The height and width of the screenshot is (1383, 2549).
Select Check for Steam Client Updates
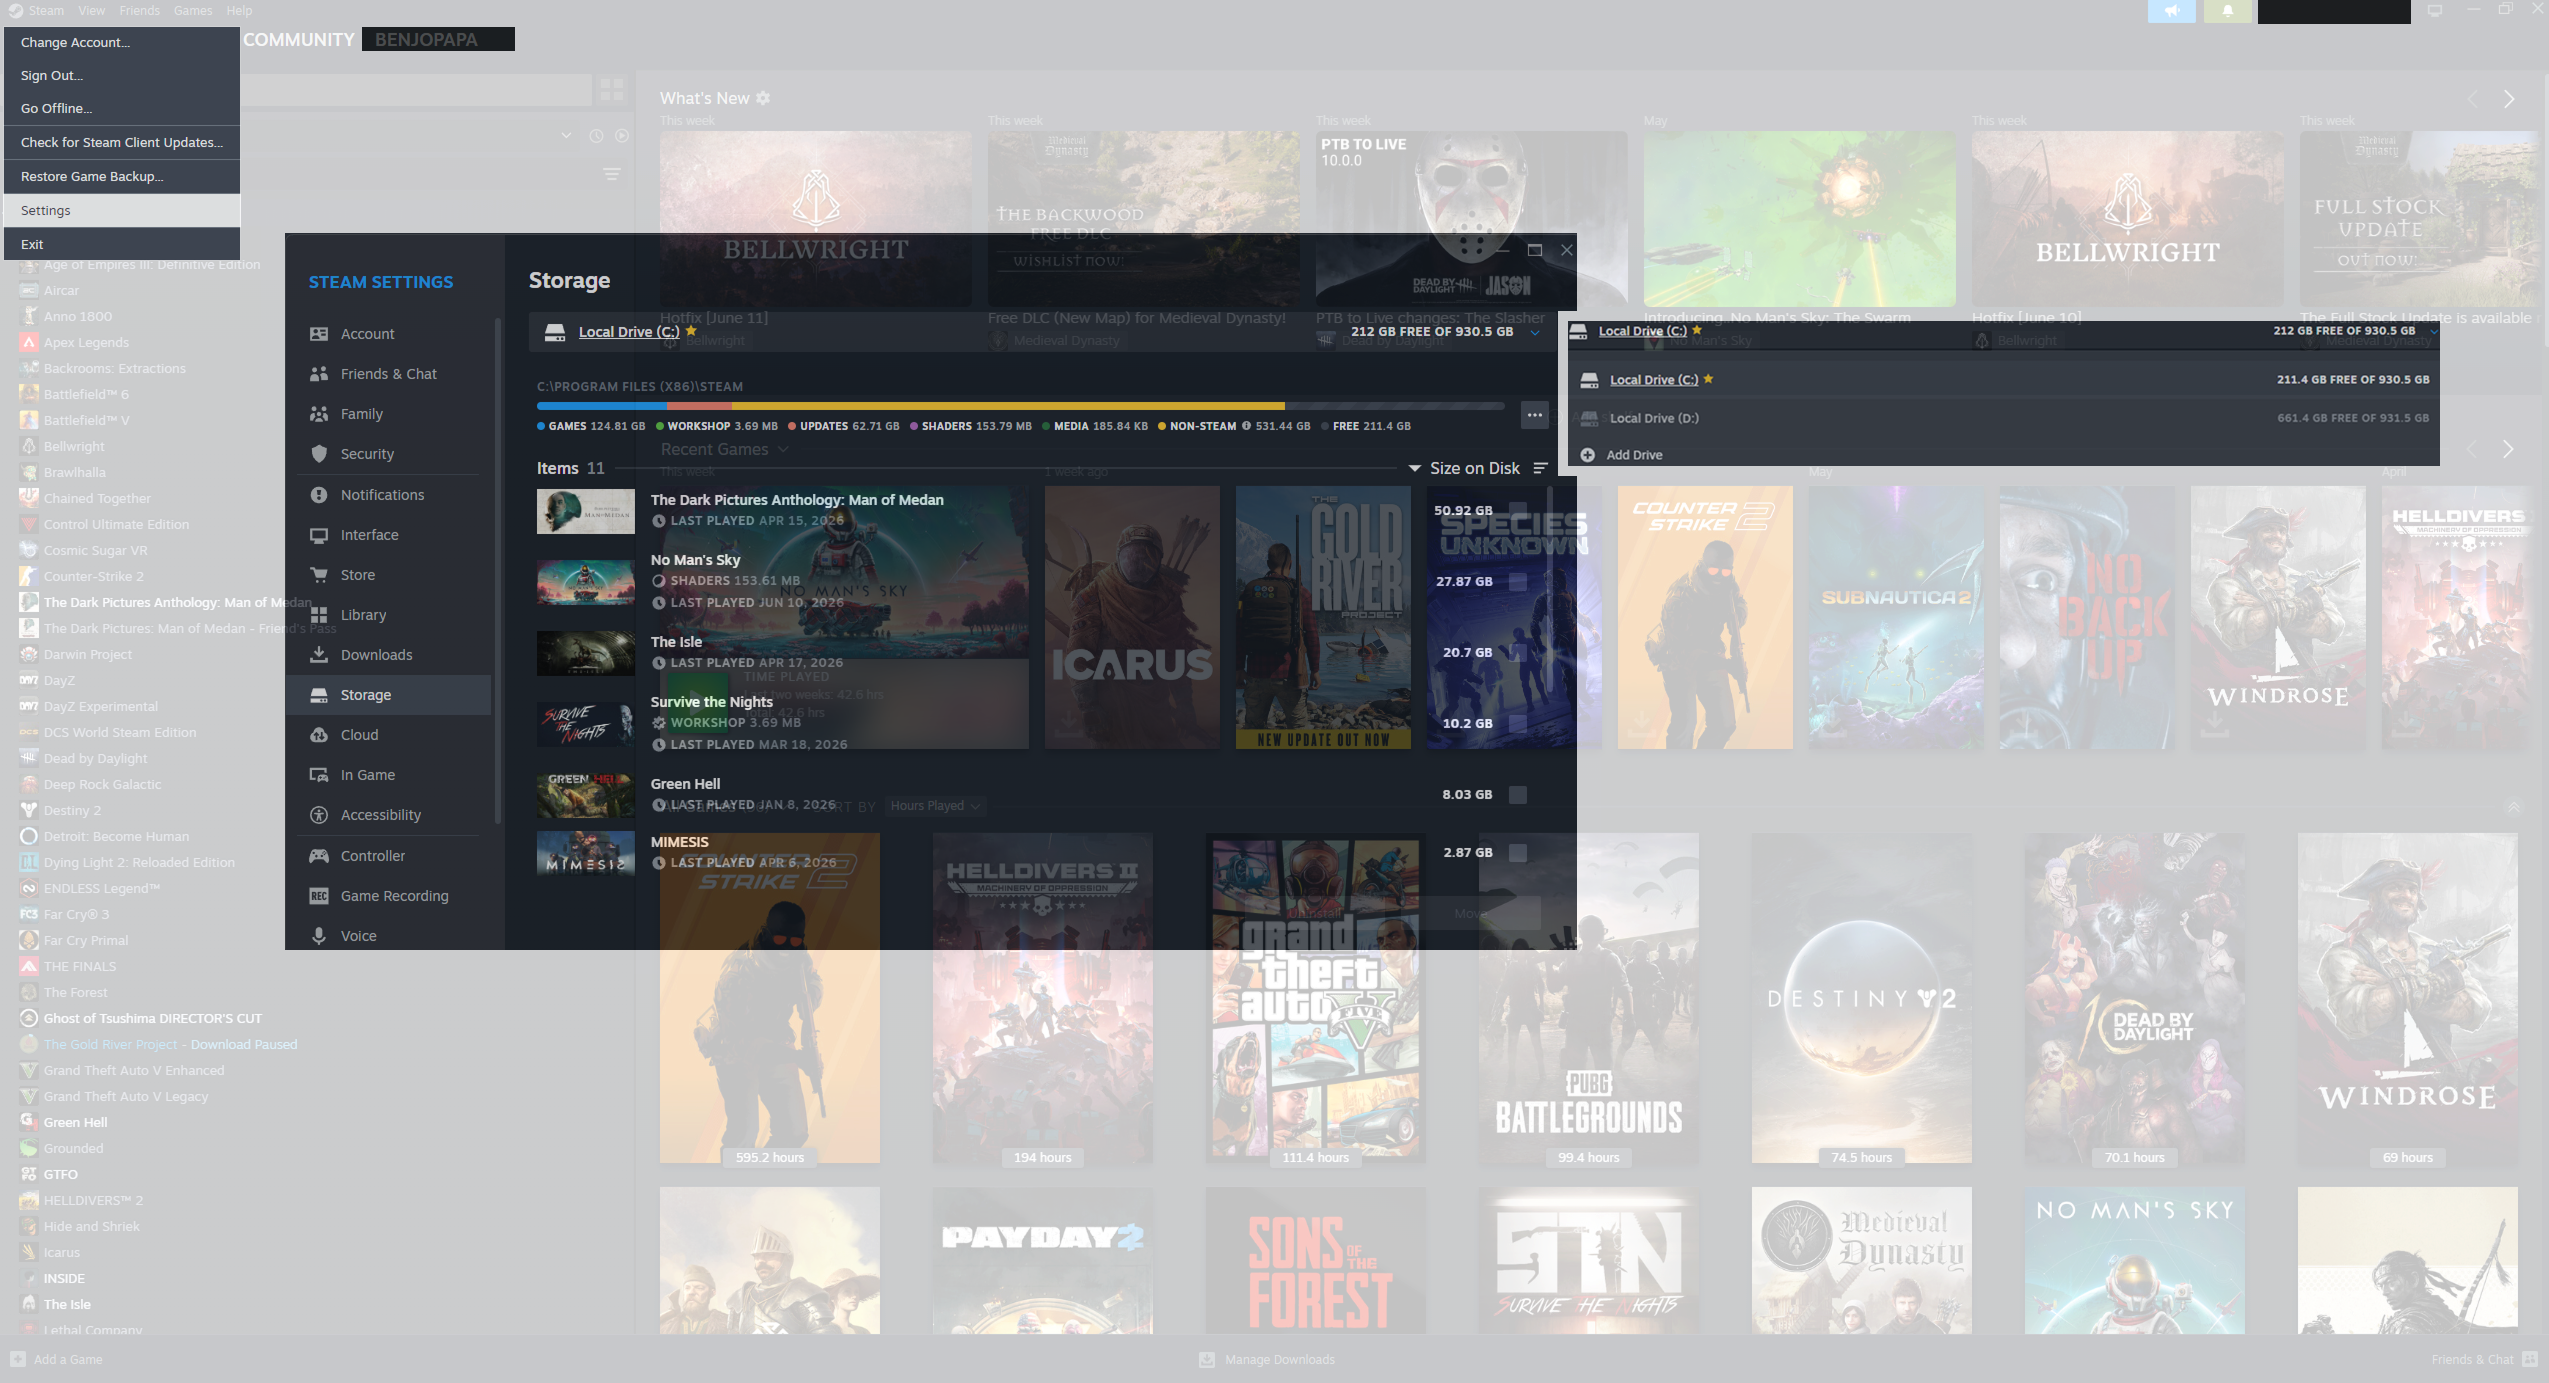pyautogui.click(x=122, y=142)
